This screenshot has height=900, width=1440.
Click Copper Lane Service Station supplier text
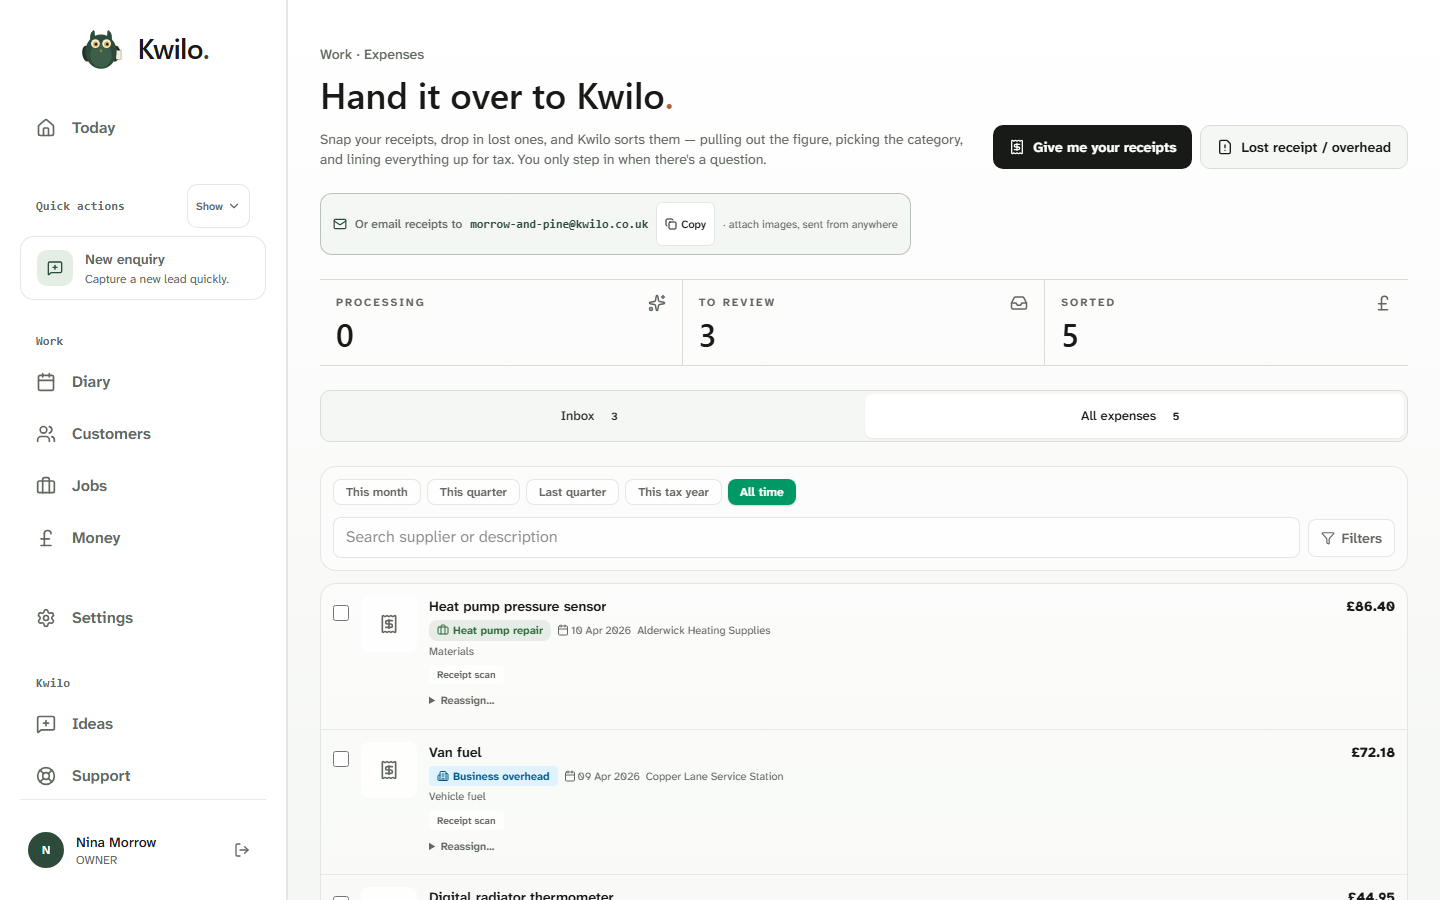tap(714, 776)
